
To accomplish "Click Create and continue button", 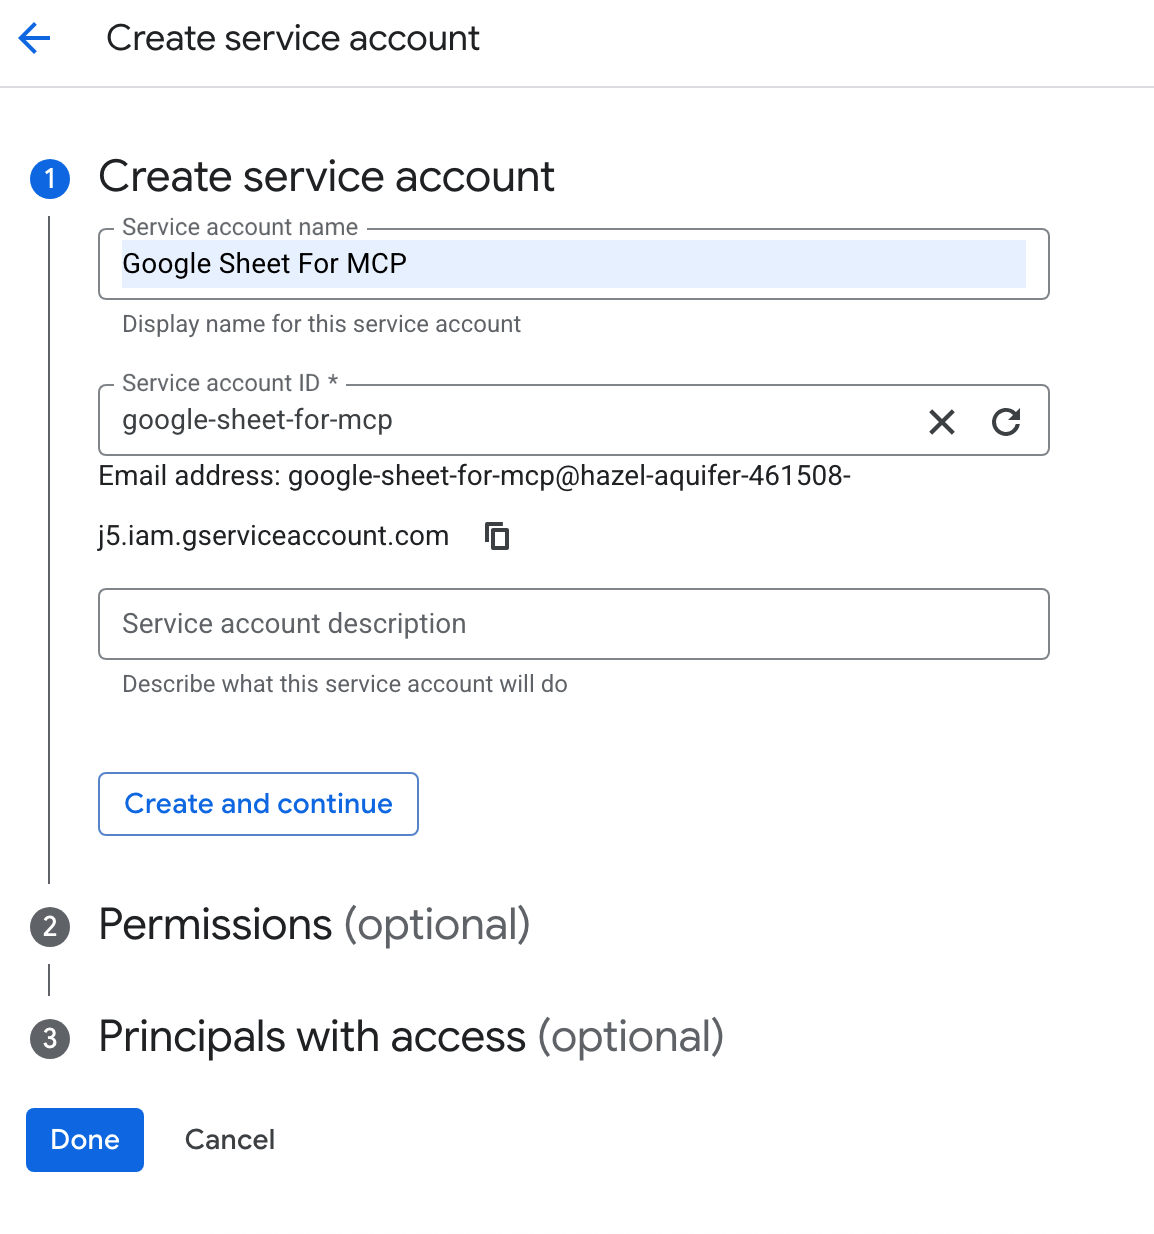I will pyautogui.click(x=258, y=804).
